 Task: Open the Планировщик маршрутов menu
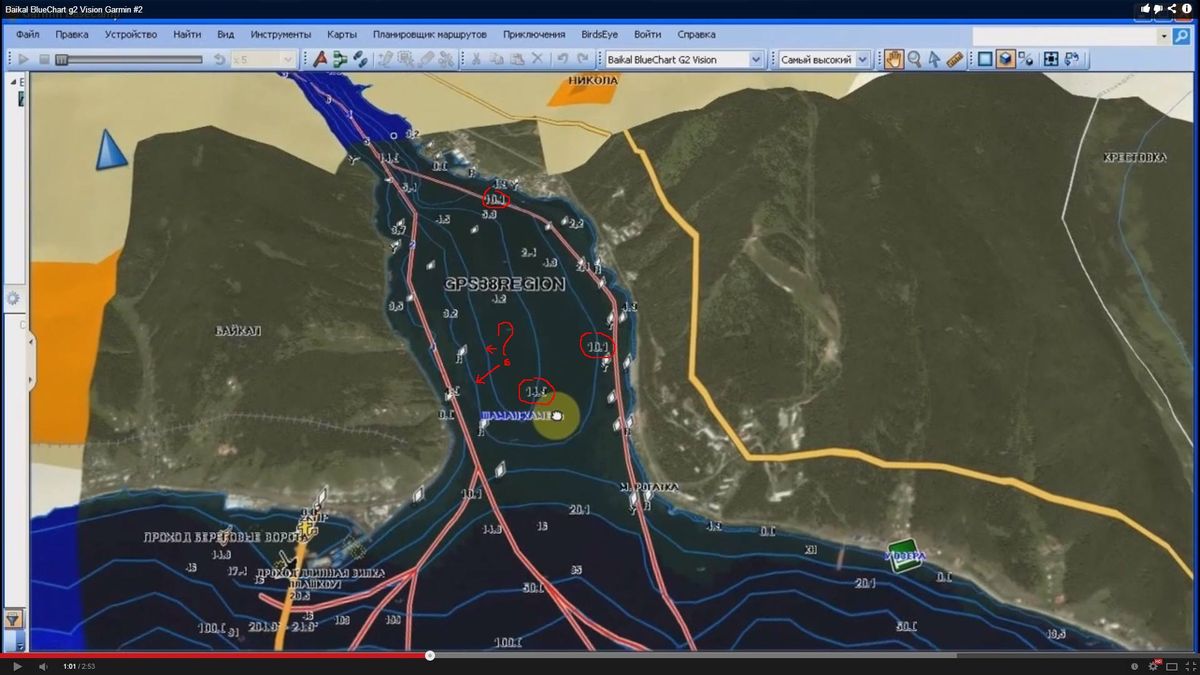(430, 34)
